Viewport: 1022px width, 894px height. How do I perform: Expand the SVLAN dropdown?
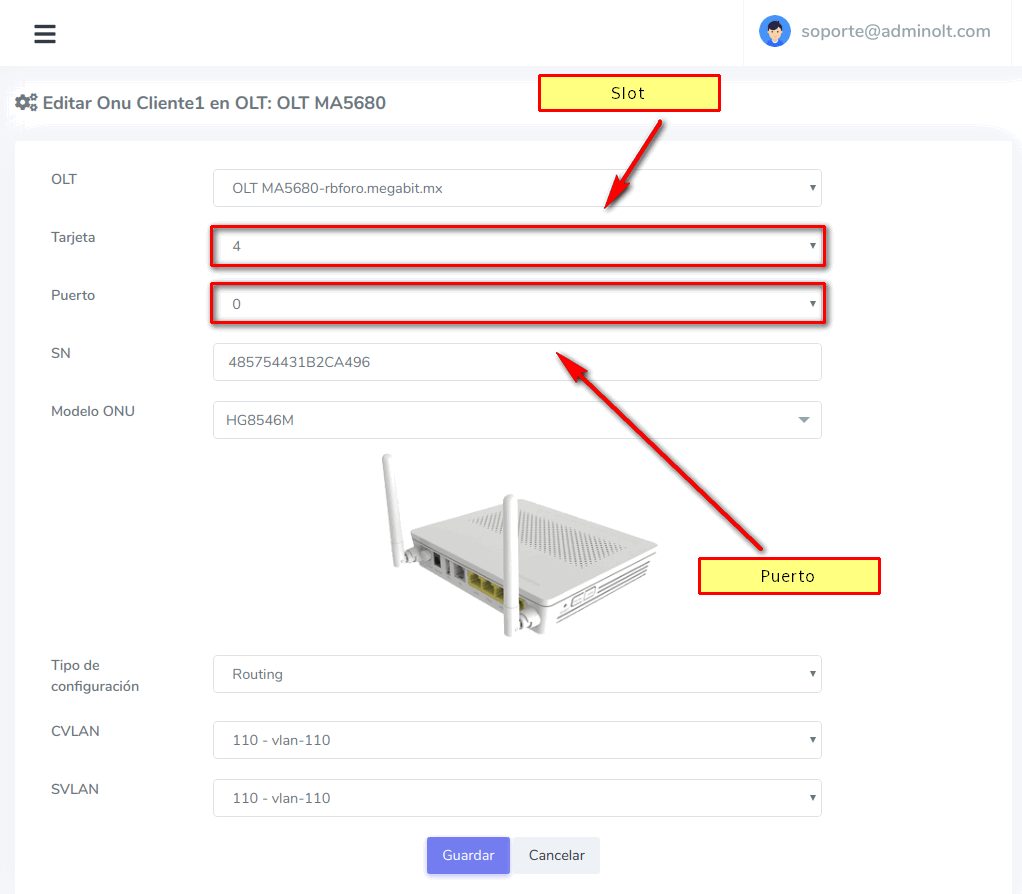click(516, 798)
